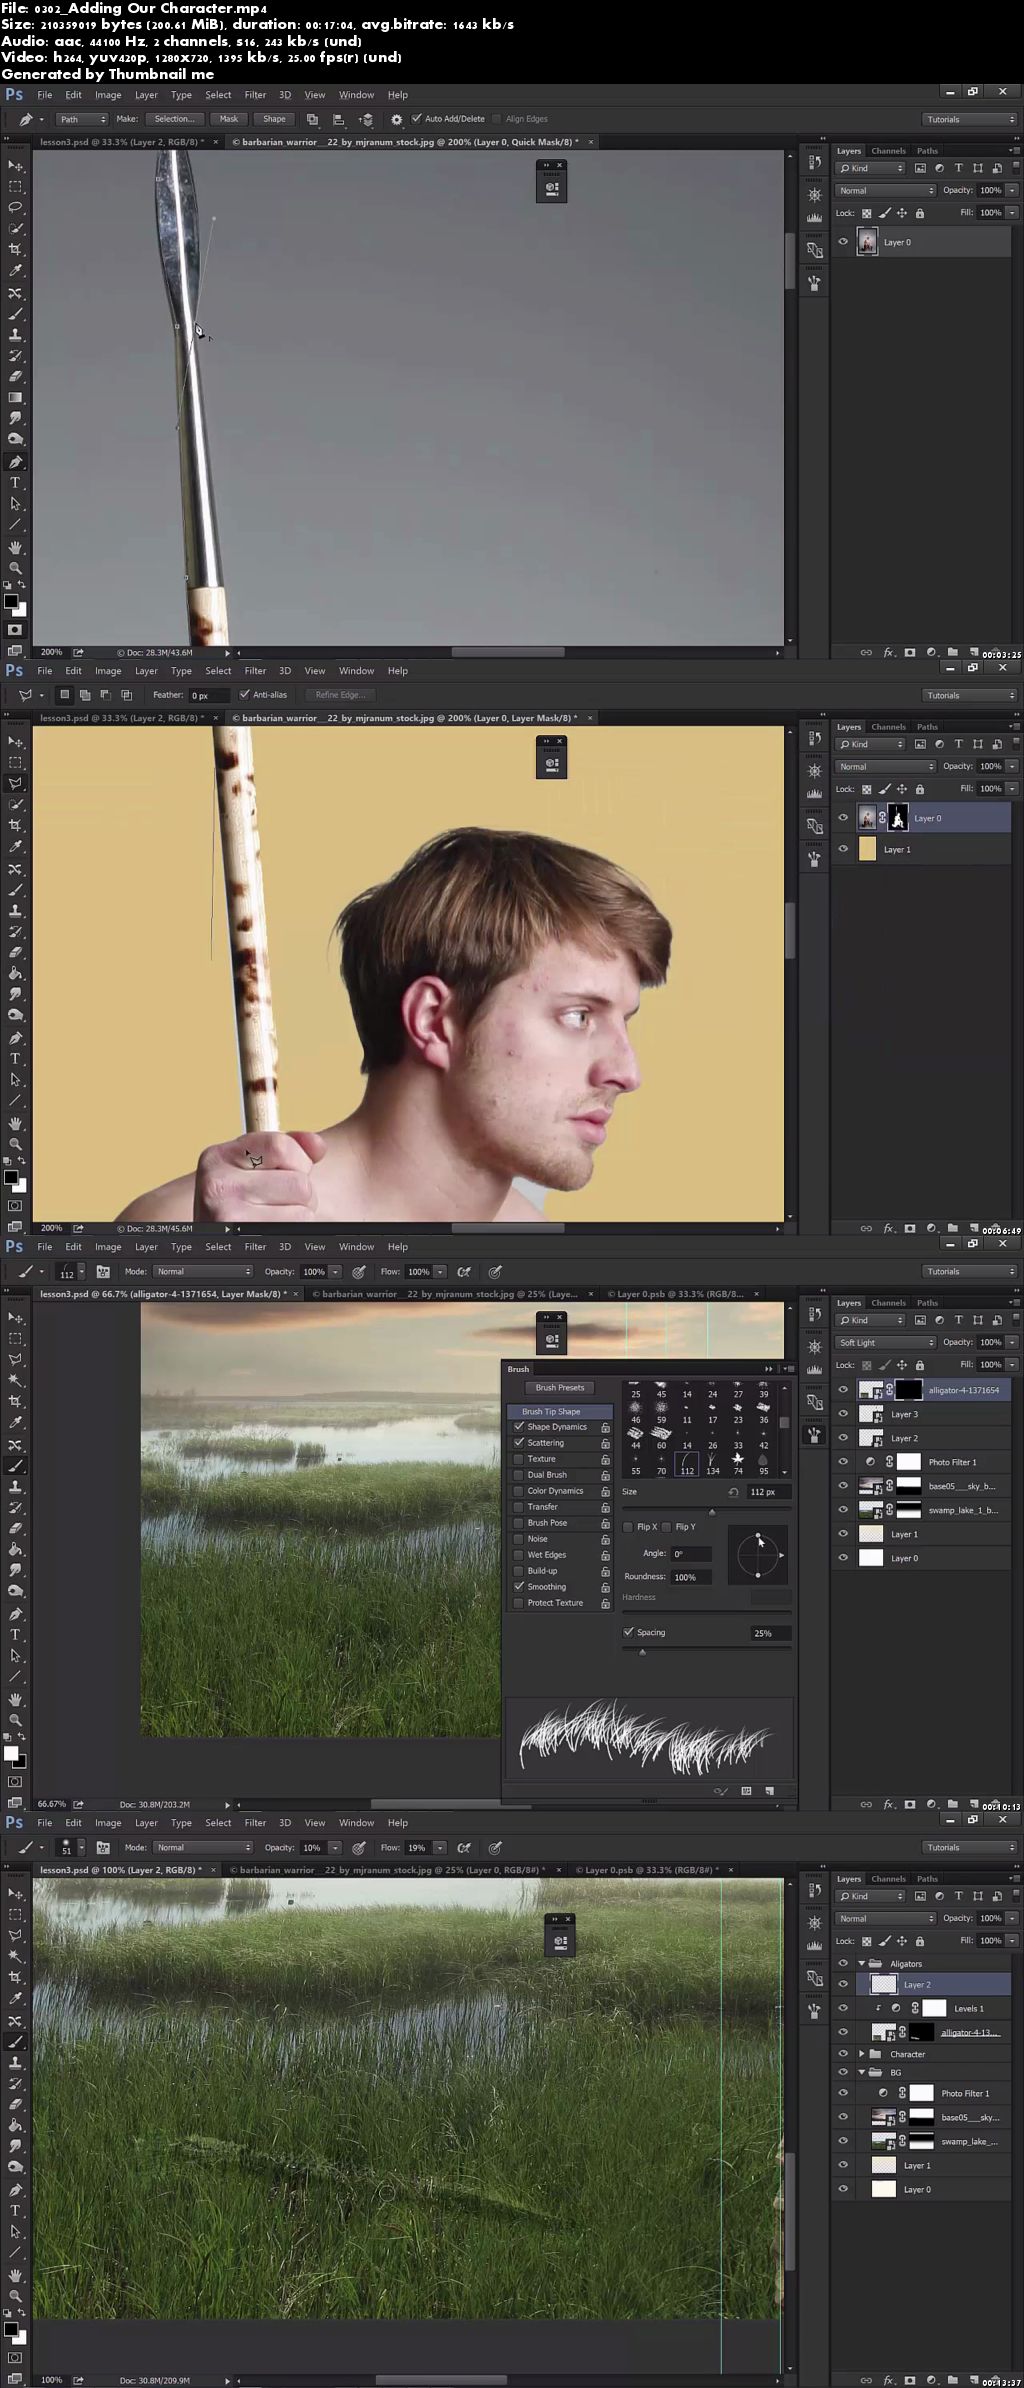Viewport: 1024px width, 2388px height.
Task: Disable the Auto Add/Delete checkbox
Action: pos(417,119)
